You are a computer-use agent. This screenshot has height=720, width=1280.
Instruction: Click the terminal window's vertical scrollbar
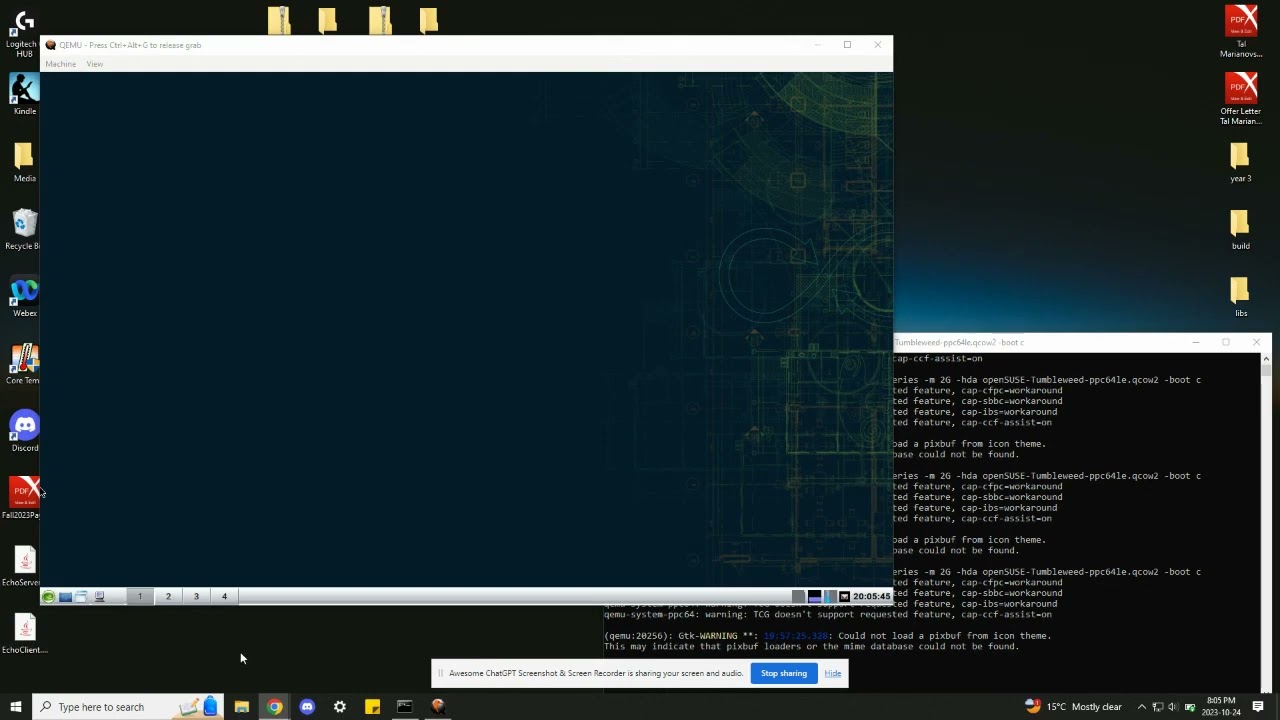pos(1266,520)
